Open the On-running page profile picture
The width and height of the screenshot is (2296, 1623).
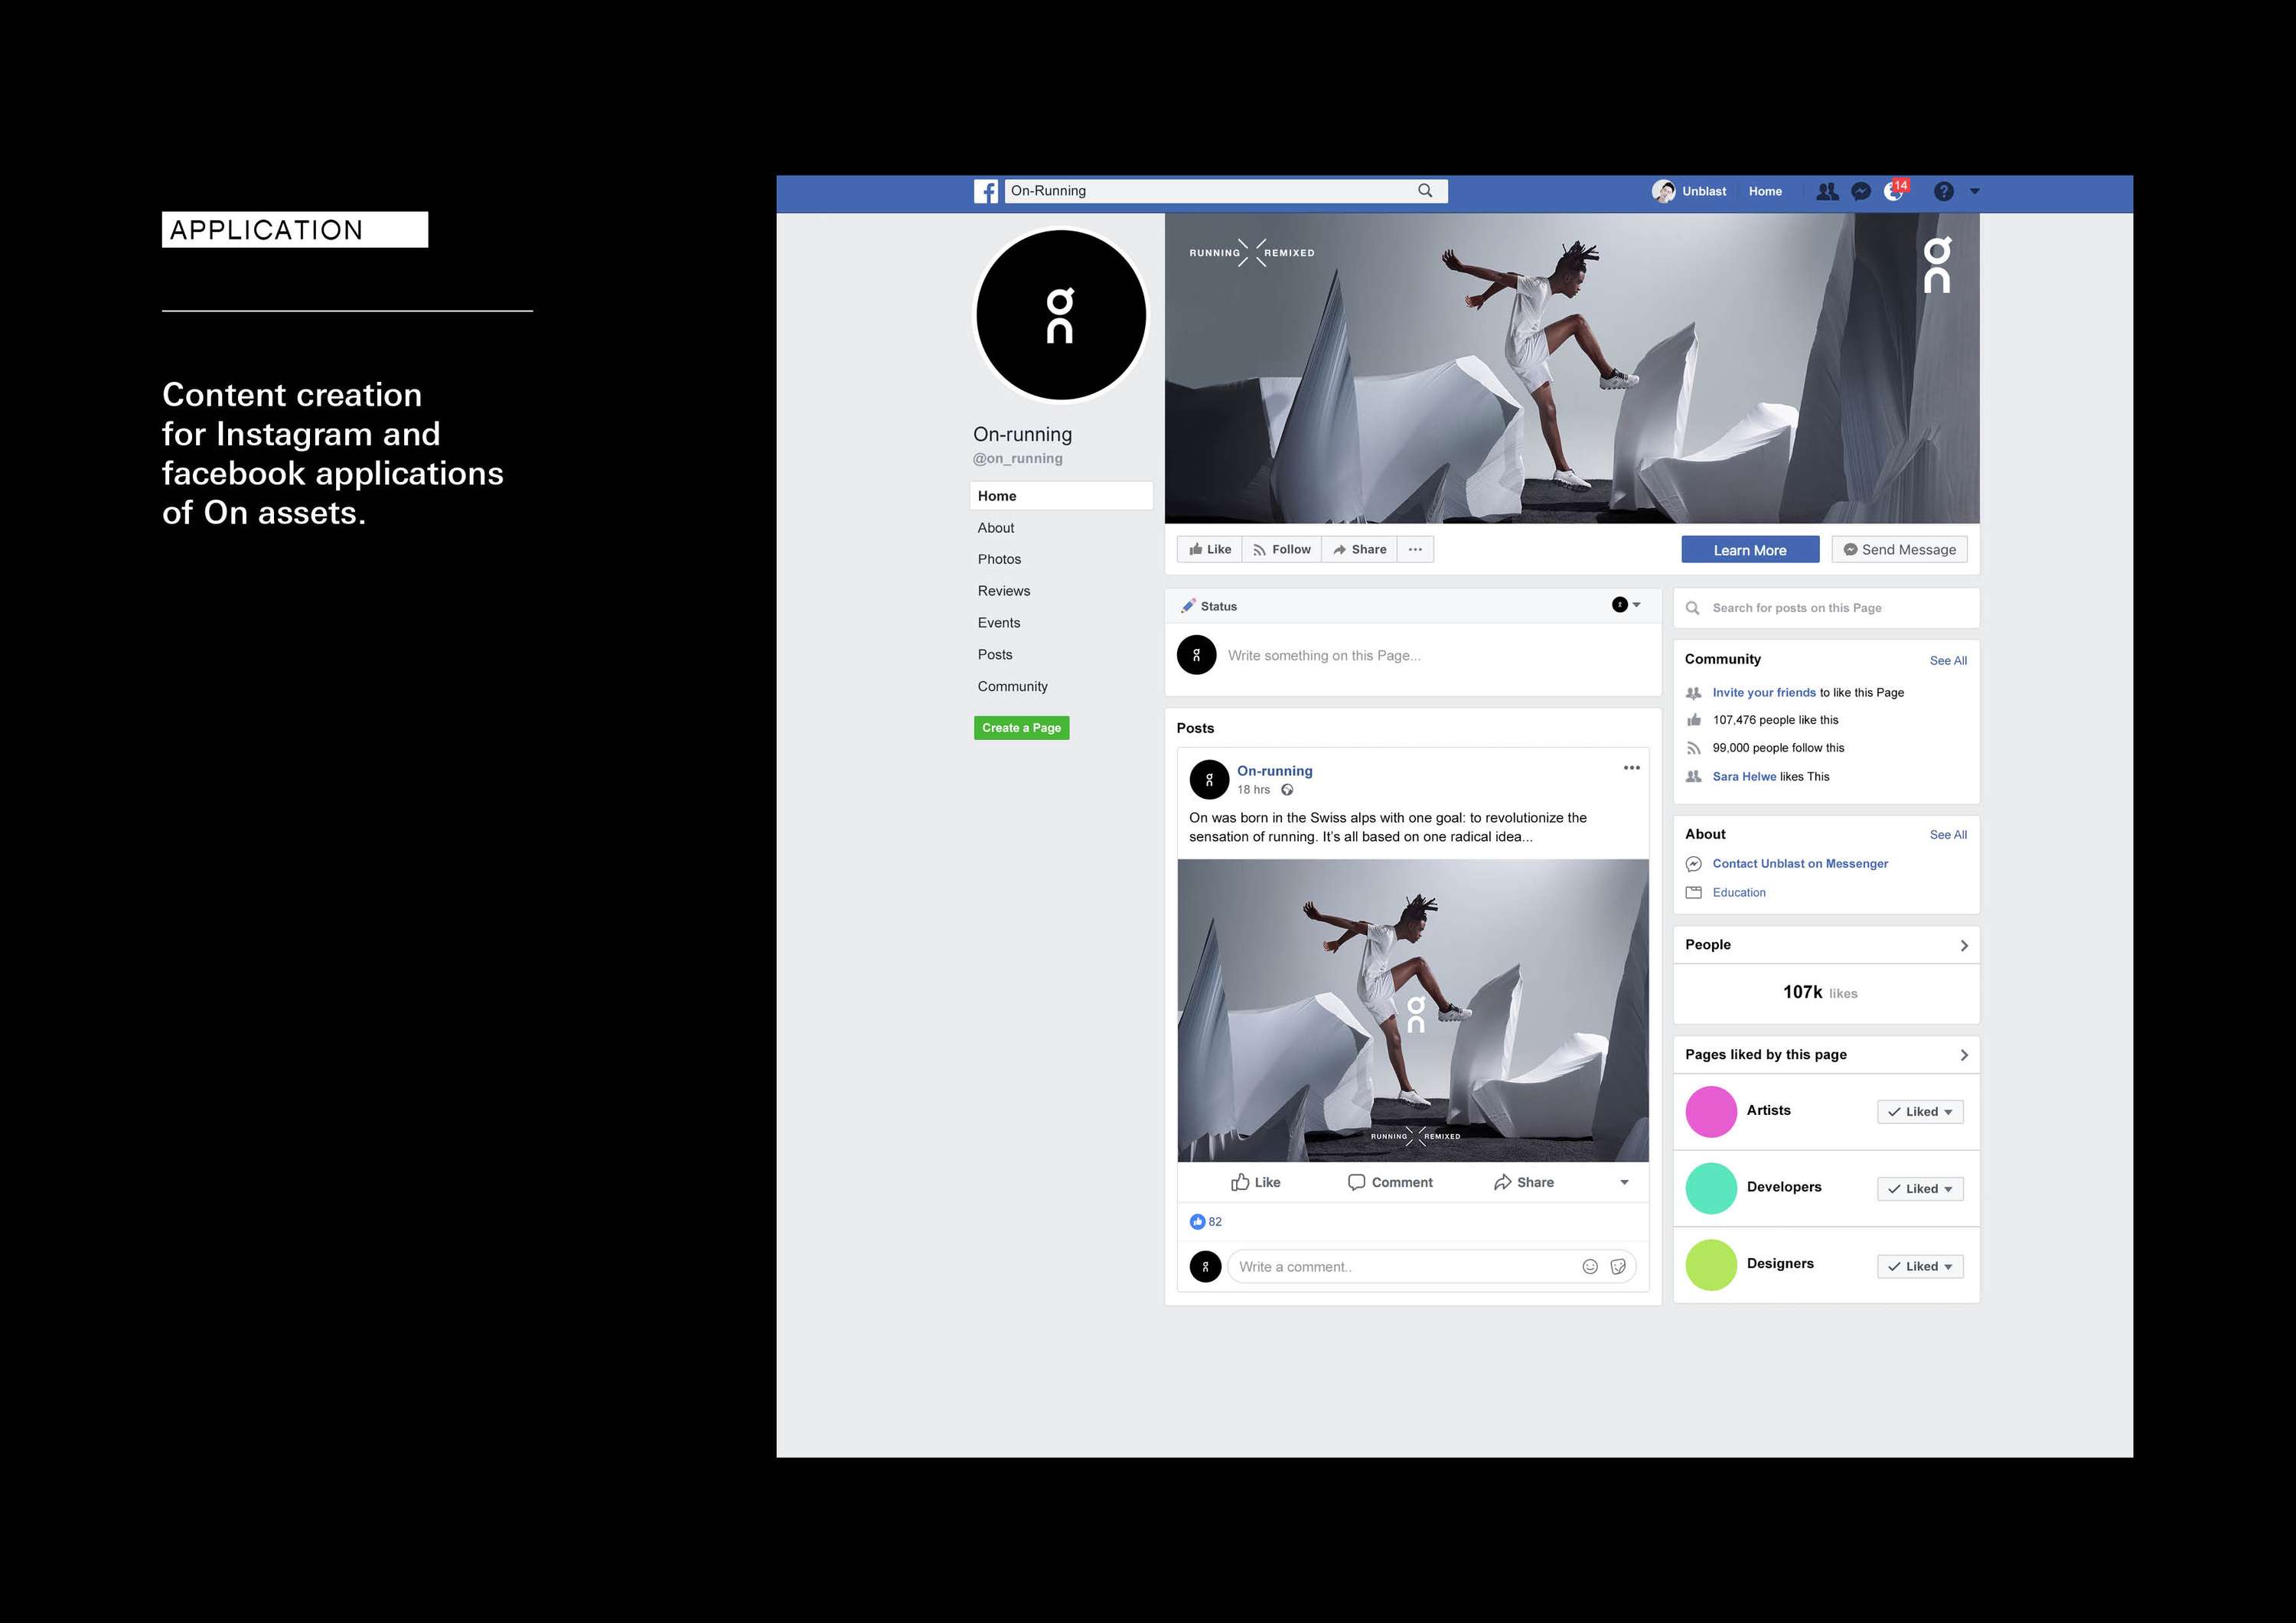coord(1061,315)
